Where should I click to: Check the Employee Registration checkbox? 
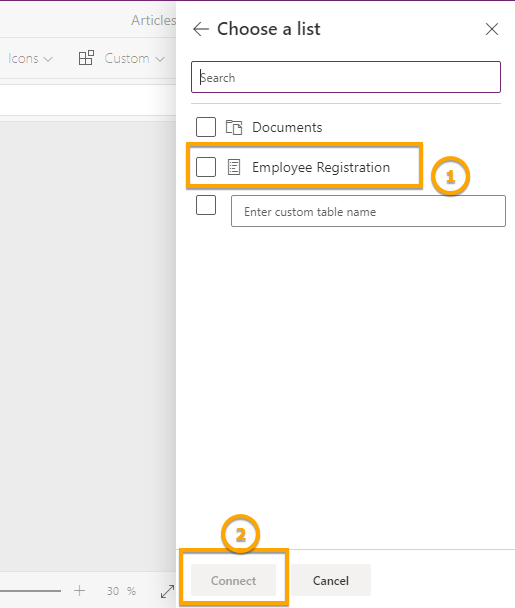[x=206, y=167]
